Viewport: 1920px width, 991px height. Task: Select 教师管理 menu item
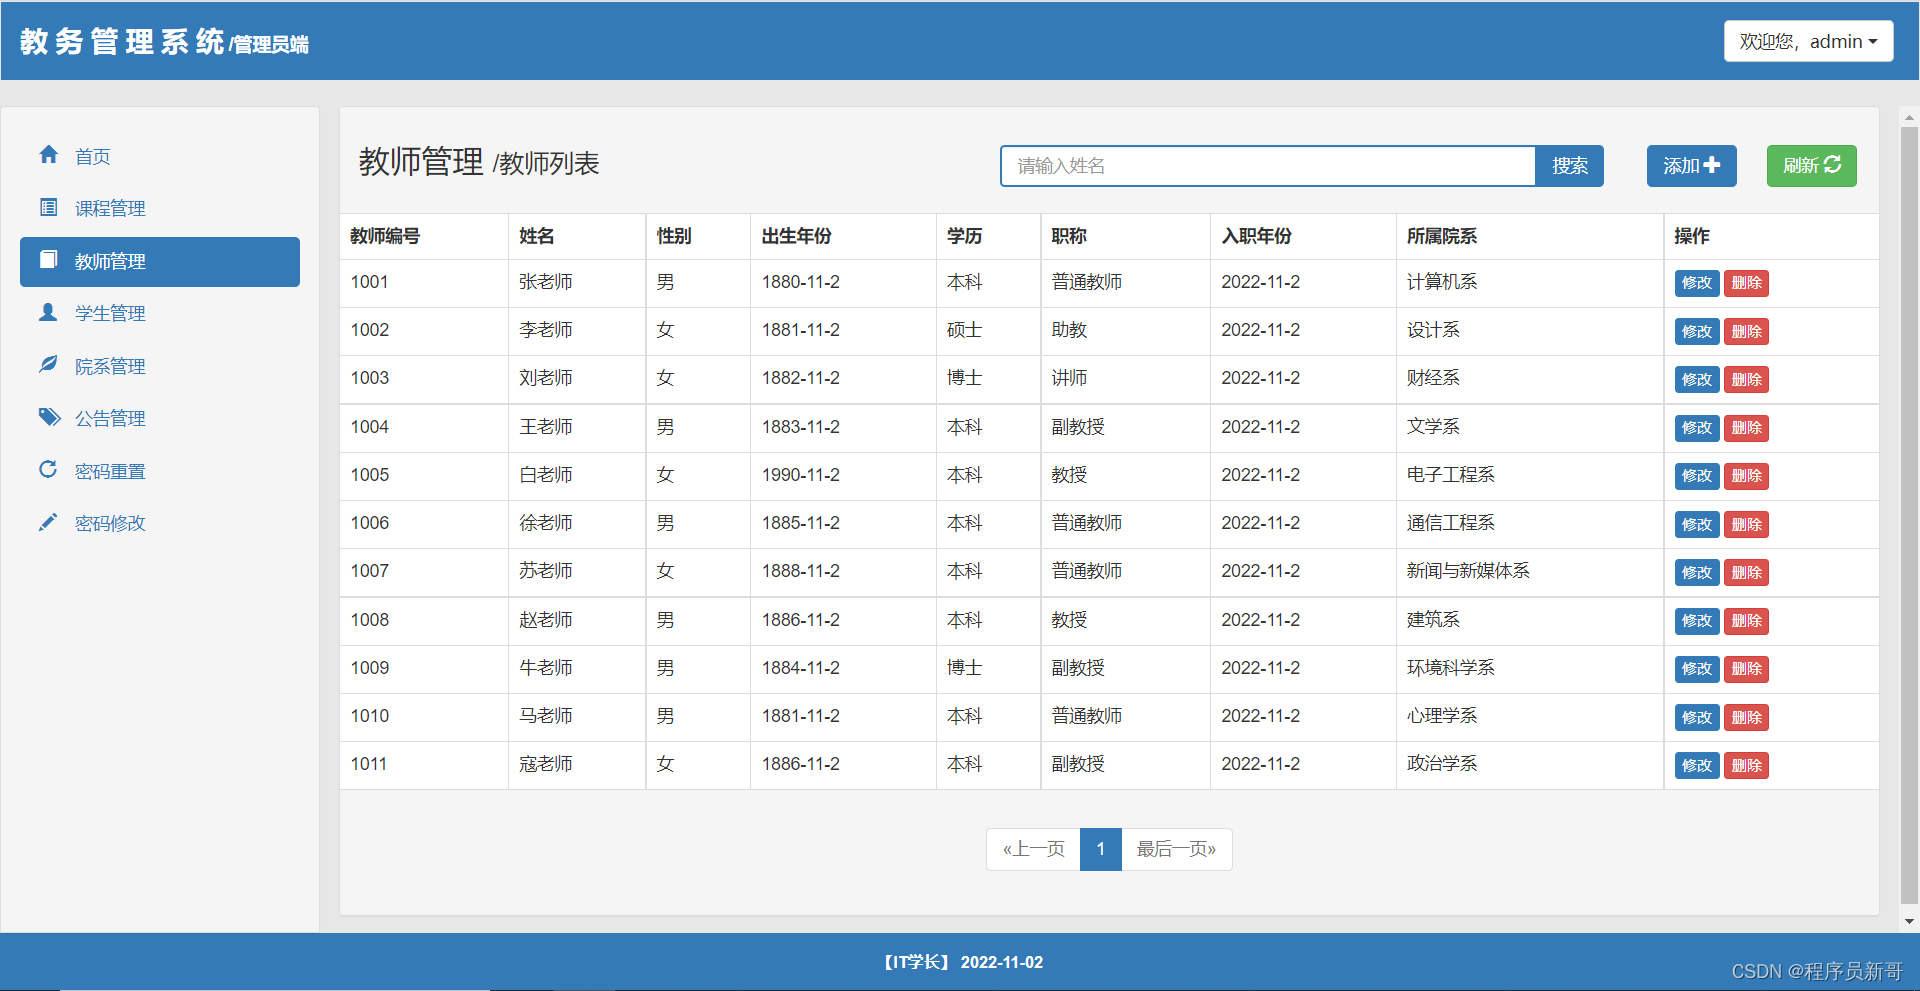(160, 261)
